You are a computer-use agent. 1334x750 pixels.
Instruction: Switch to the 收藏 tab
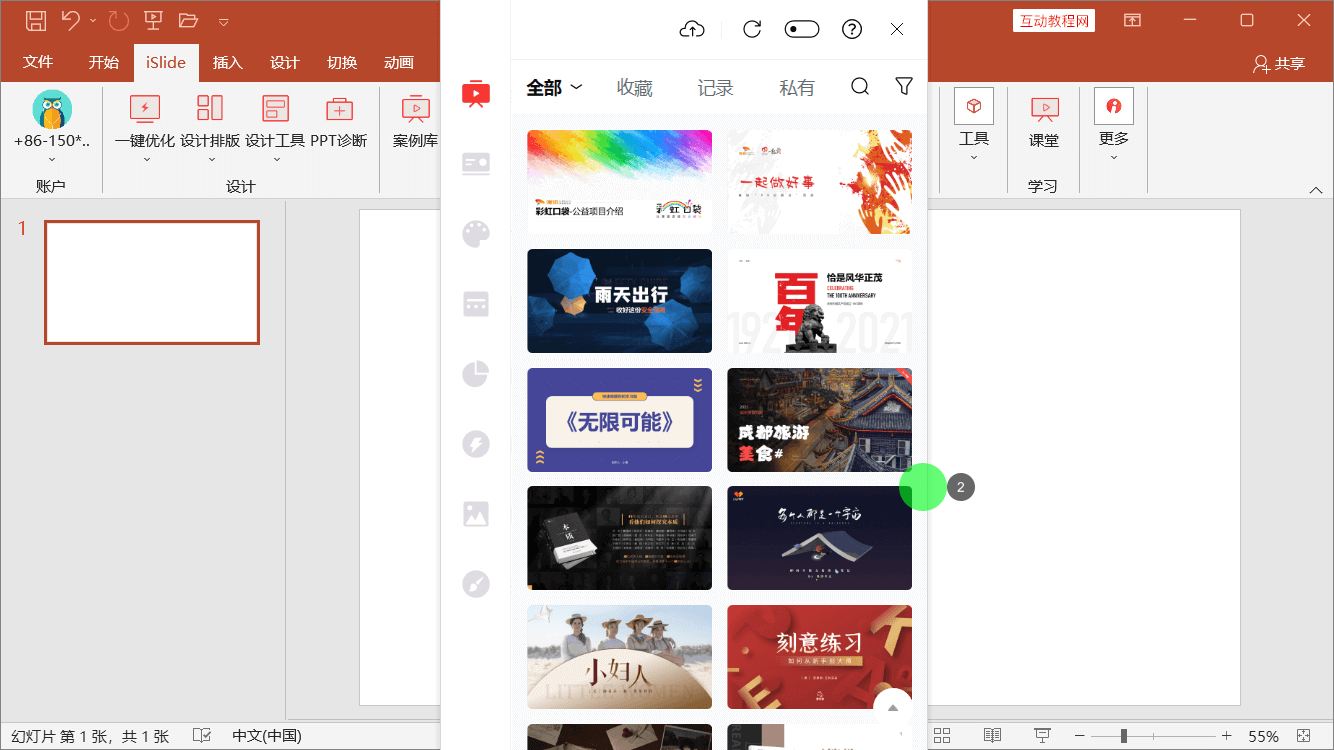[634, 88]
